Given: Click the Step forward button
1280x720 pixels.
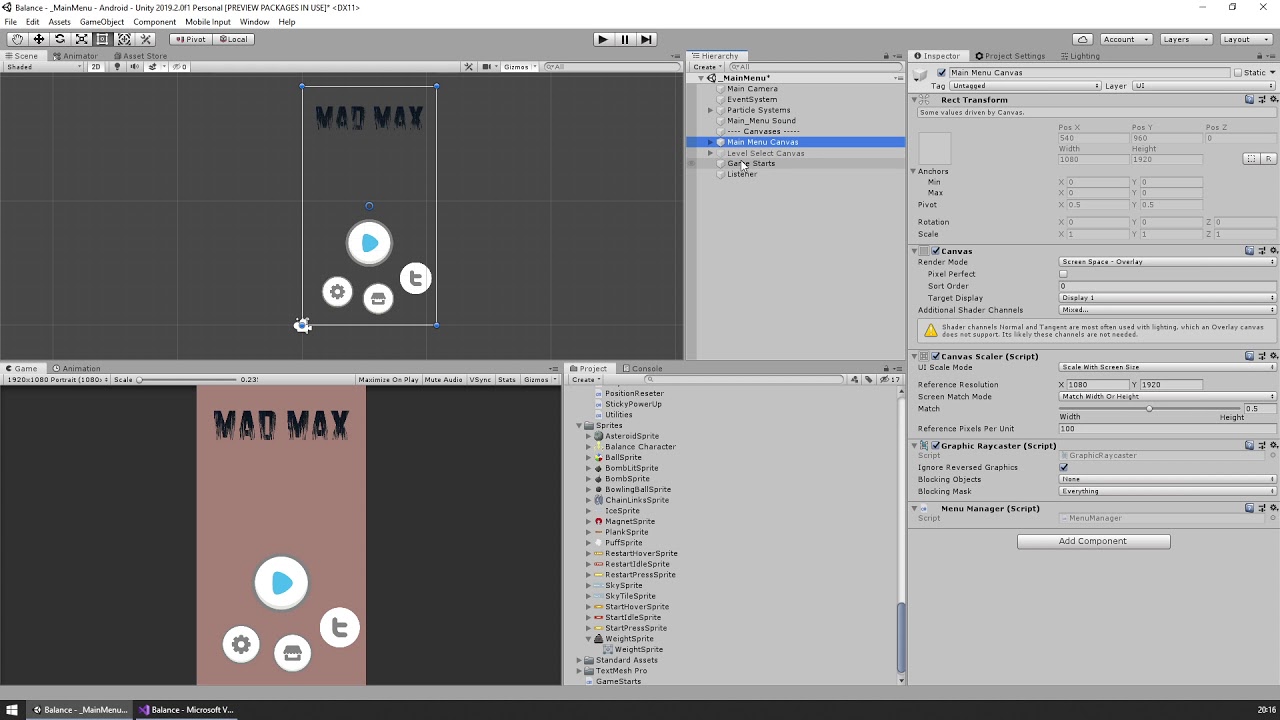Looking at the screenshot, I should tap(646, 39).
